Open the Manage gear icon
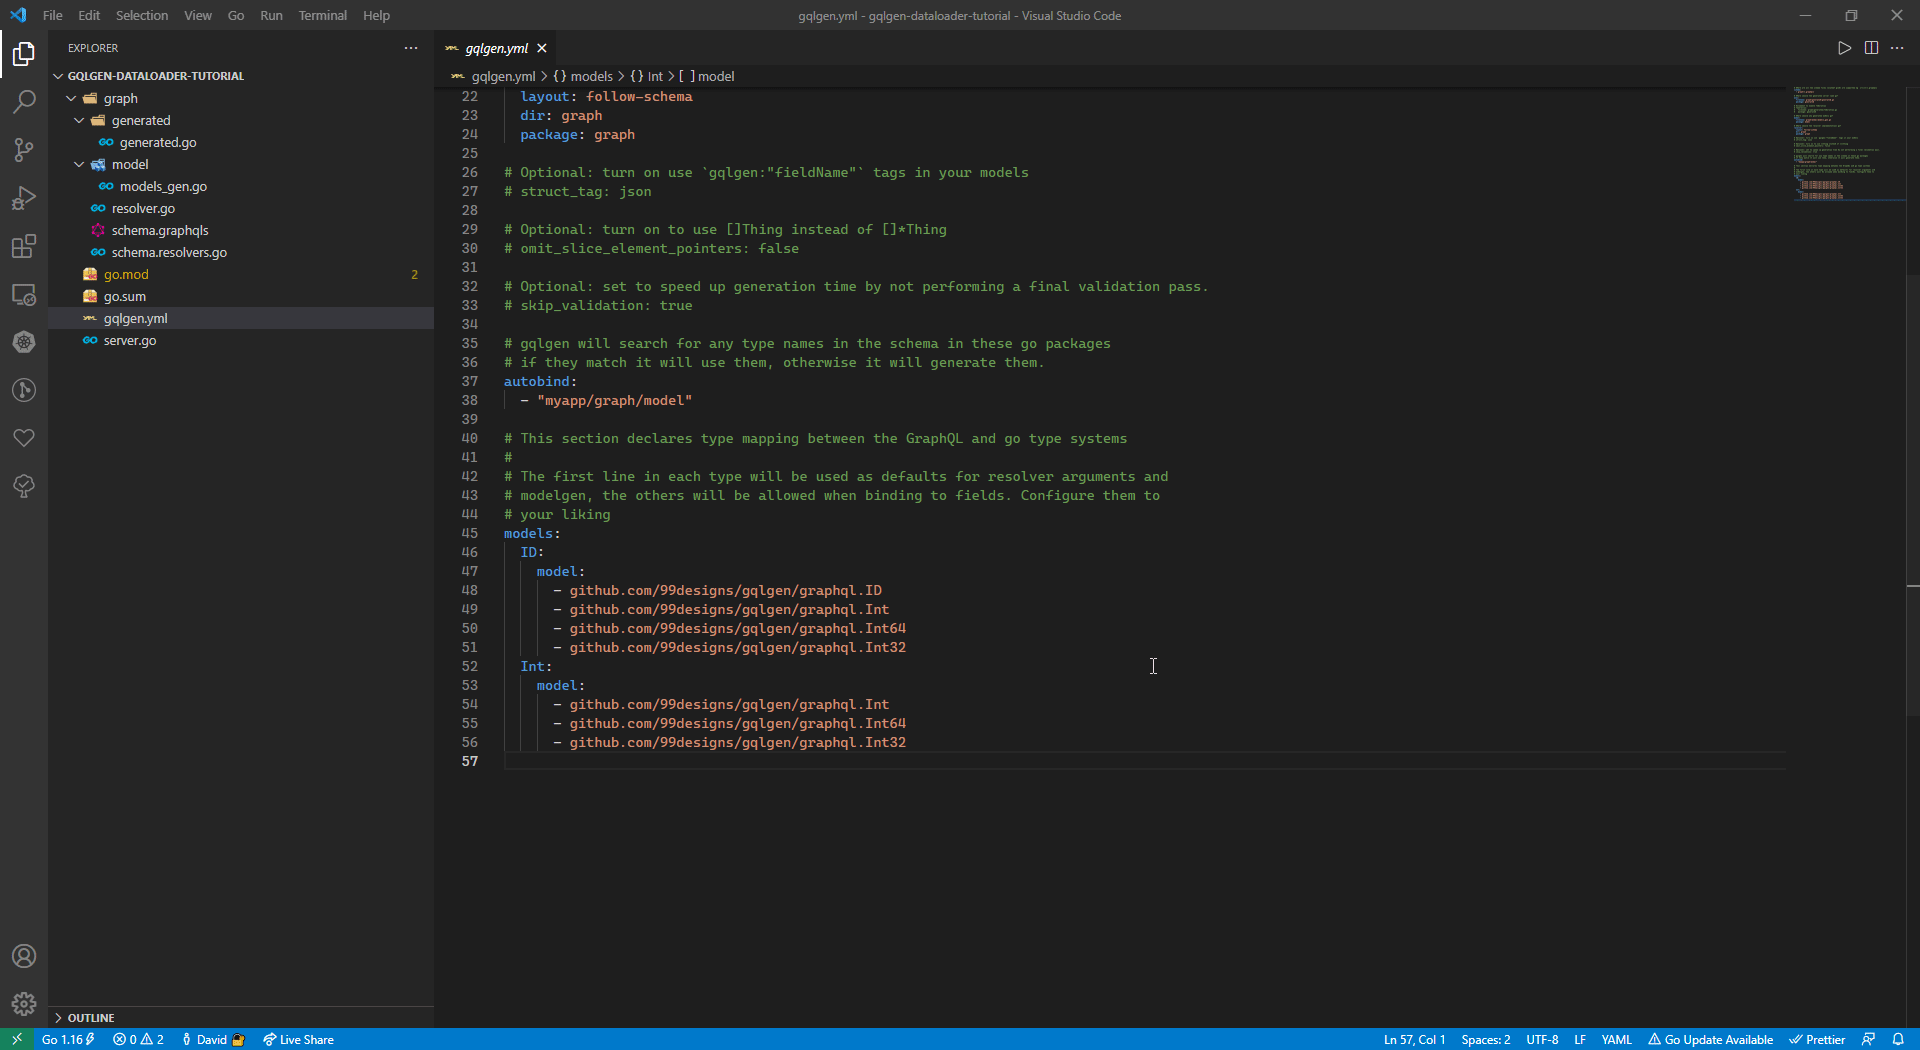Viewport: 1920px width, 1050px height. click(x=24, y=1003)
